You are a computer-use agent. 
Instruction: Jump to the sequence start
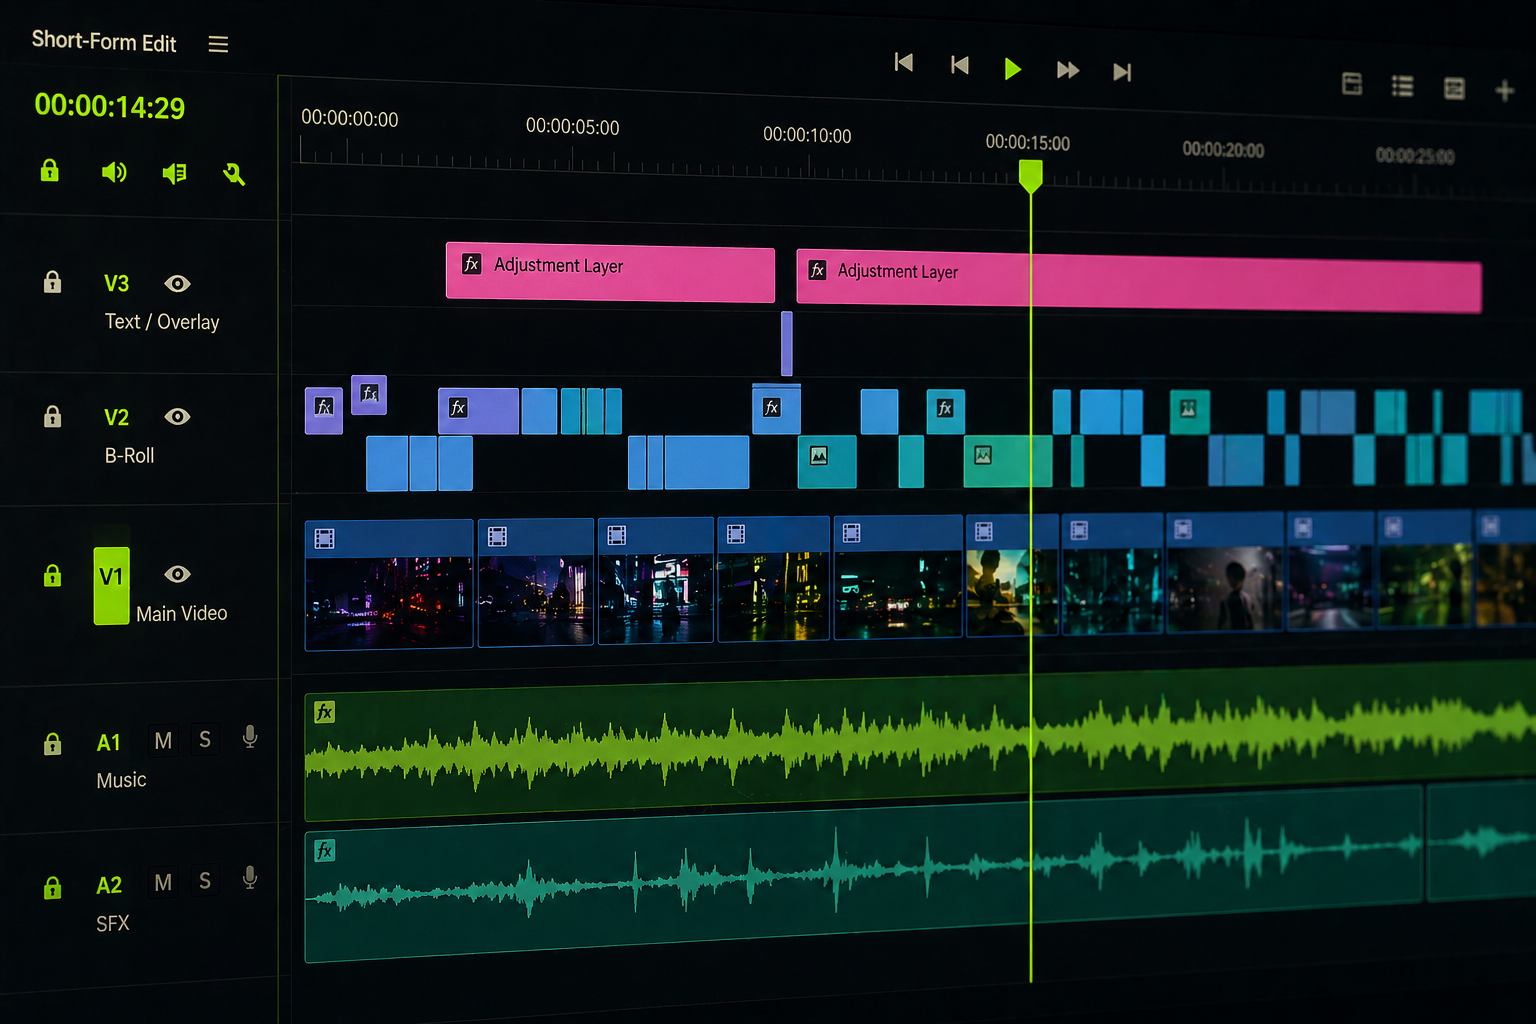click(904, 62)
